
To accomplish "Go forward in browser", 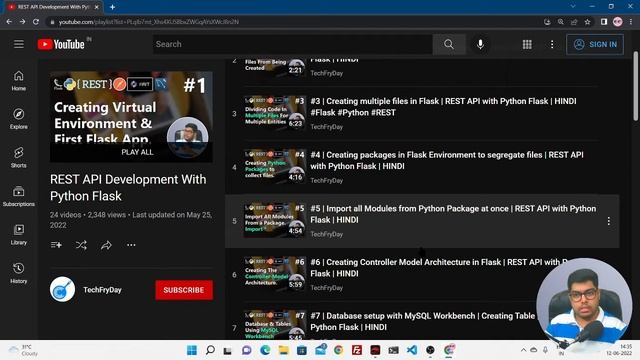I will click(22, 22).
